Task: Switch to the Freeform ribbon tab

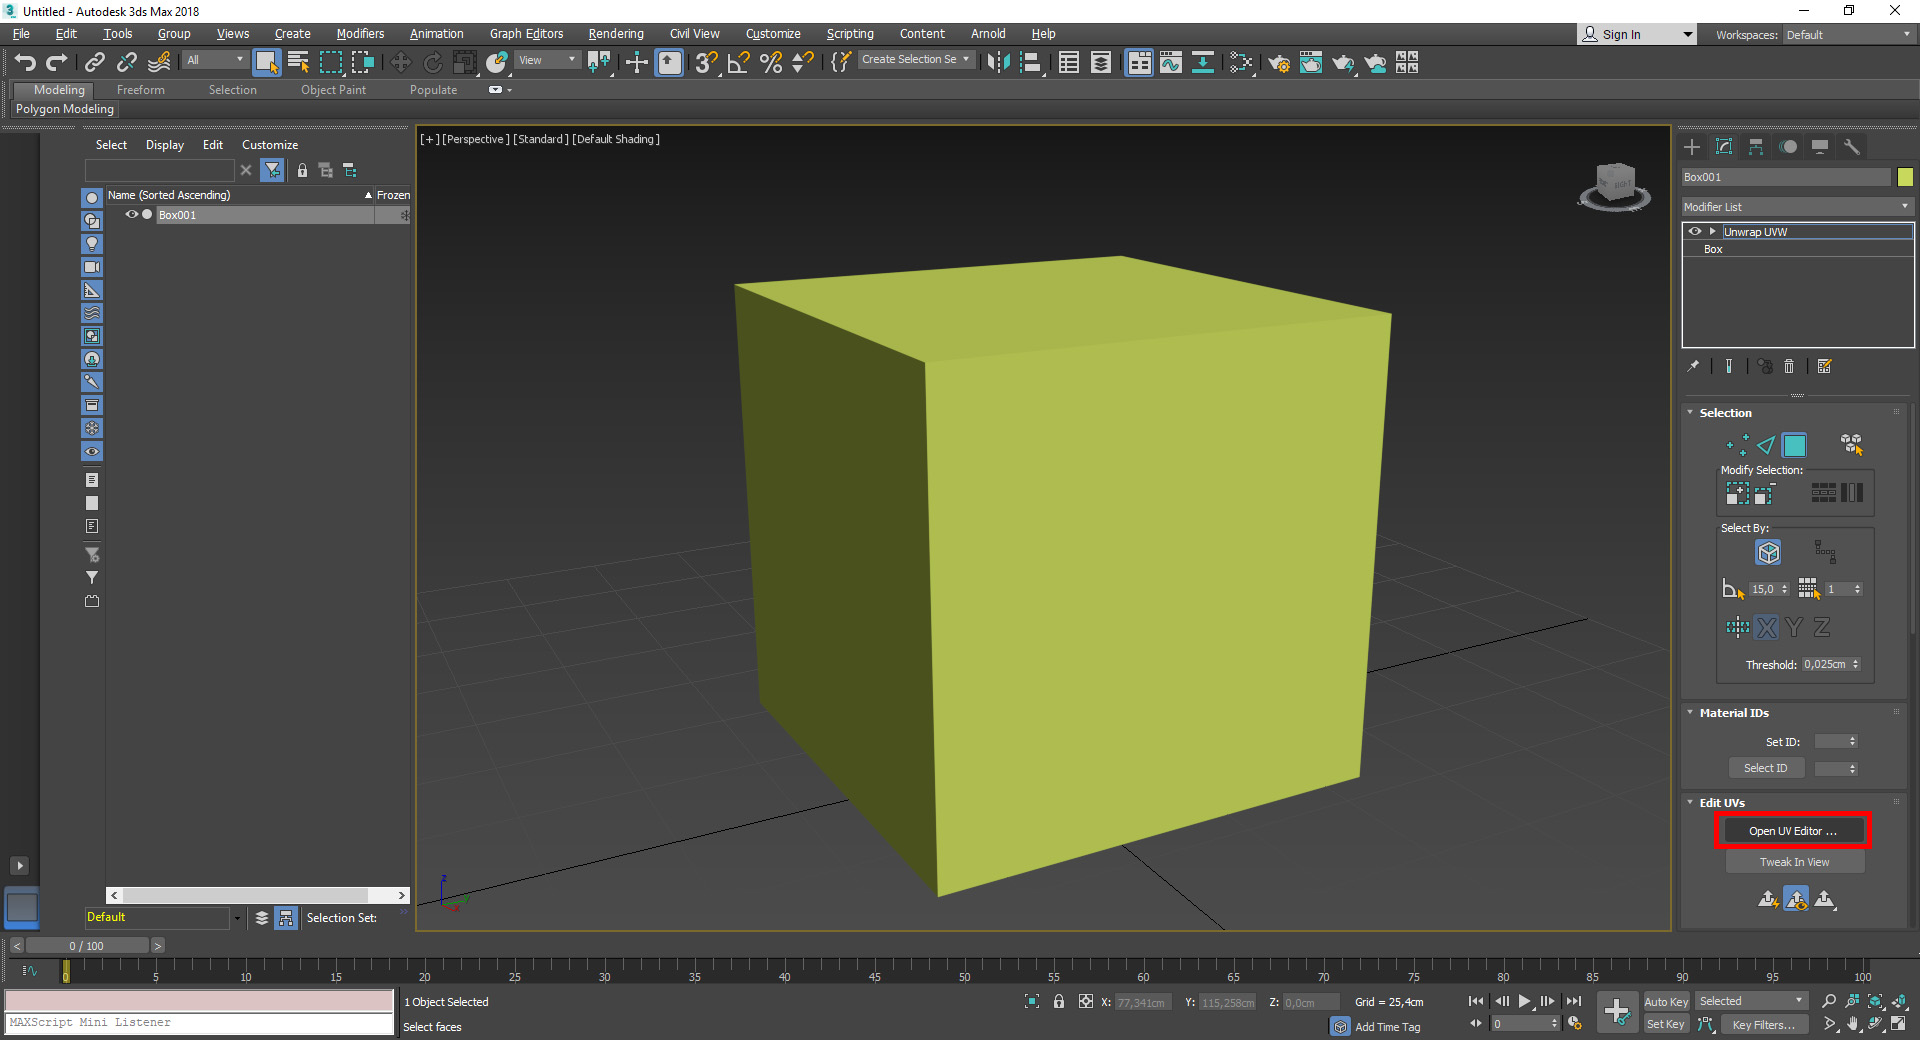Action: pyautogui.click(x=140, y=90)
